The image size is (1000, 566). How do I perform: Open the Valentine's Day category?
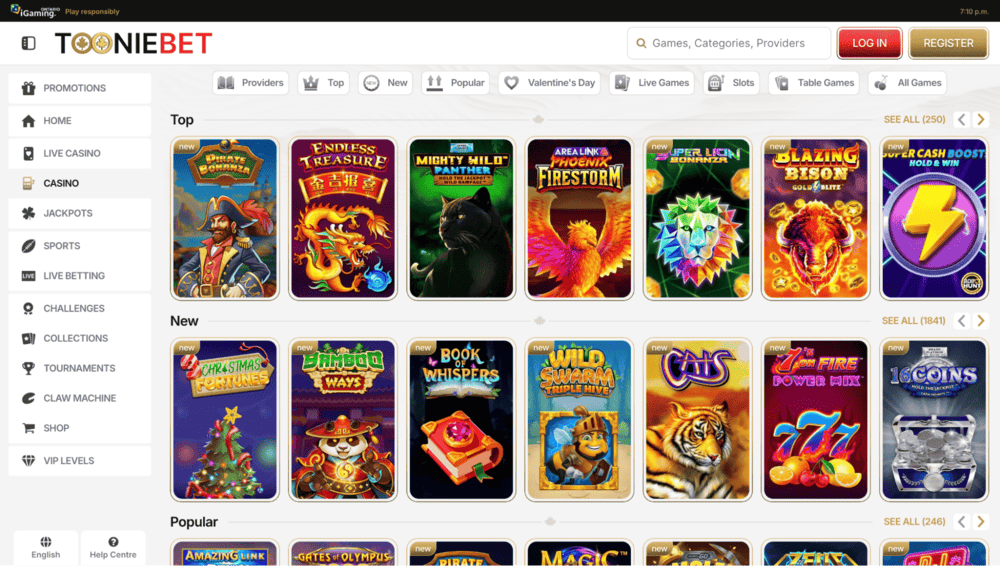(x=549, y=83)
